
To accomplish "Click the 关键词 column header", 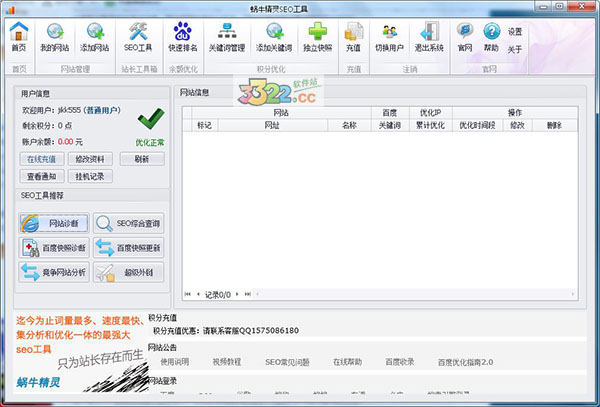I will pos(390,125).
